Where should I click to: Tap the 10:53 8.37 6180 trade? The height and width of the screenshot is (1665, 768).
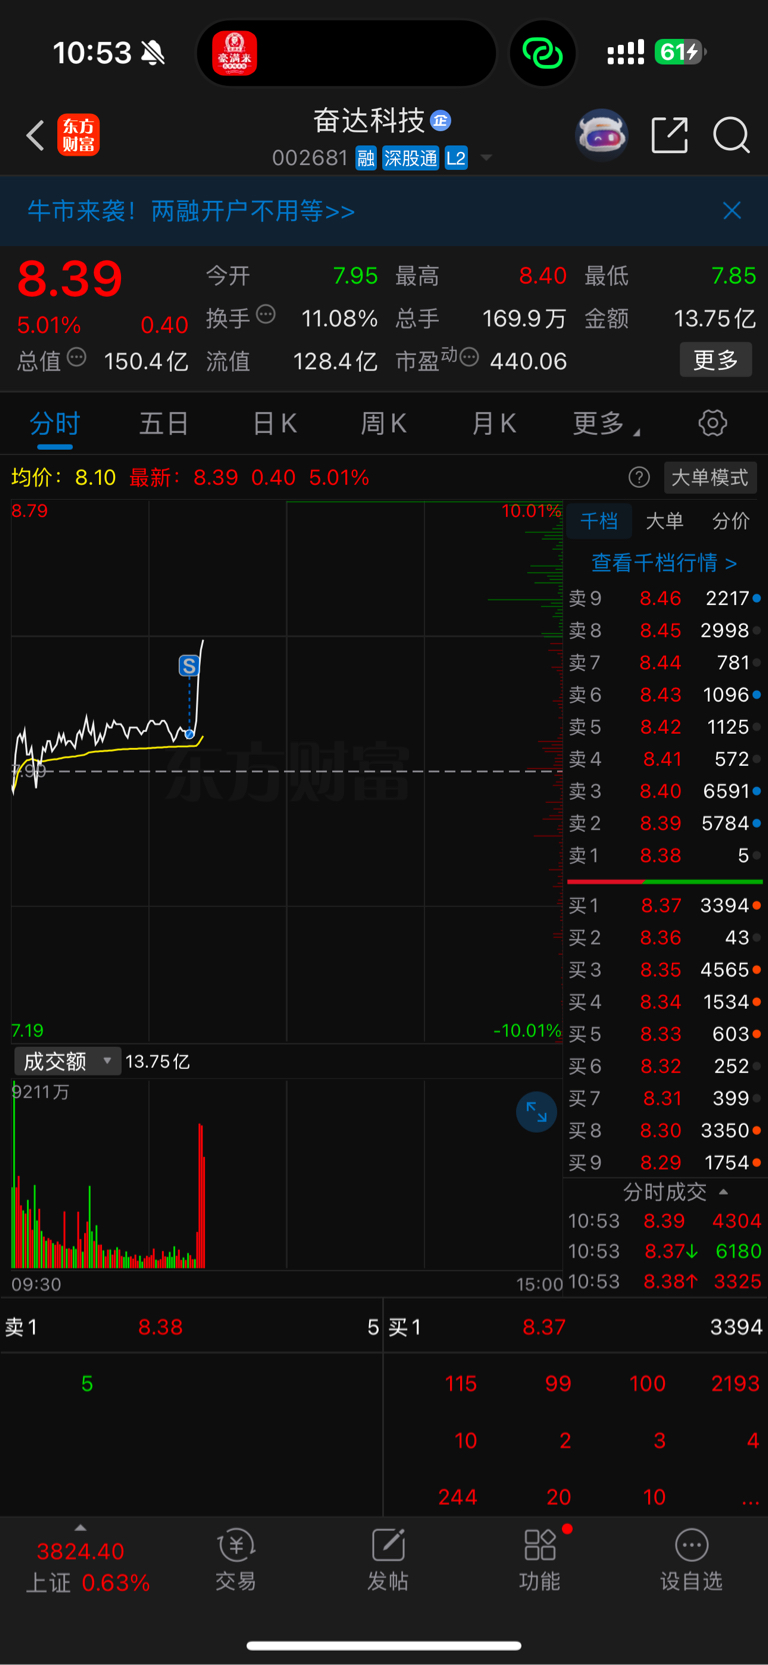665,1251
